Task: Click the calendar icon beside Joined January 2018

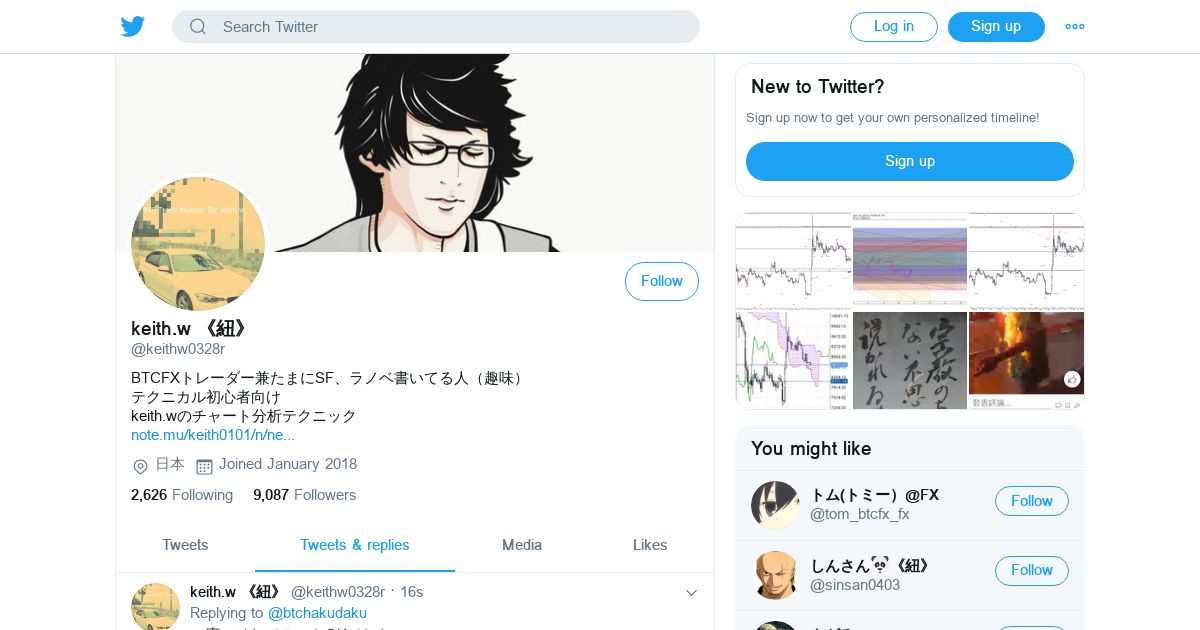Action: tap(204, 466)
